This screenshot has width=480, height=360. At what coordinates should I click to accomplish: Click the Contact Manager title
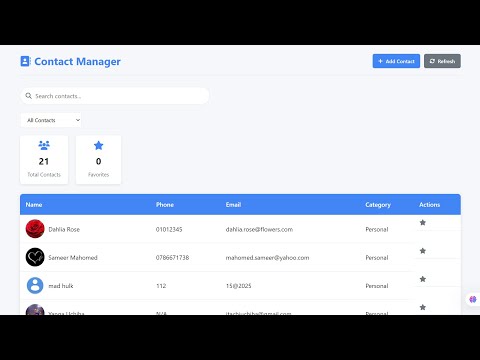pos(77,61)
